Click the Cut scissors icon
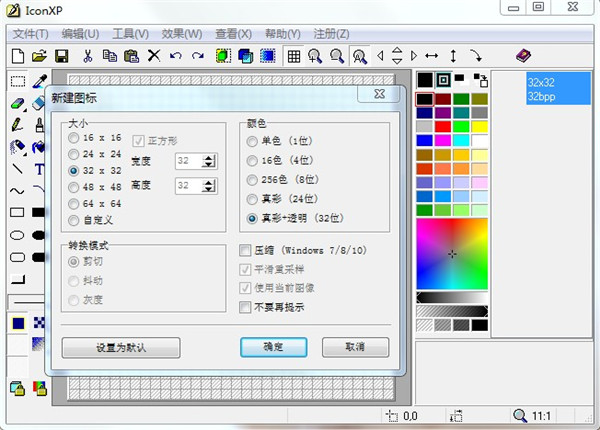This screenshot has width=600, height=430. [88, 56]
